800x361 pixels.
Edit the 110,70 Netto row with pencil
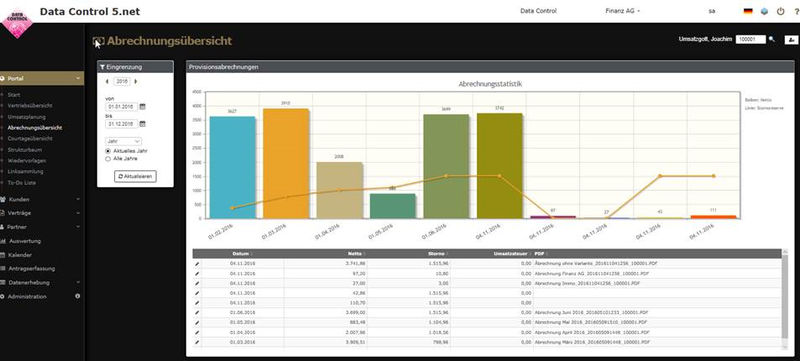coord(197,303)
